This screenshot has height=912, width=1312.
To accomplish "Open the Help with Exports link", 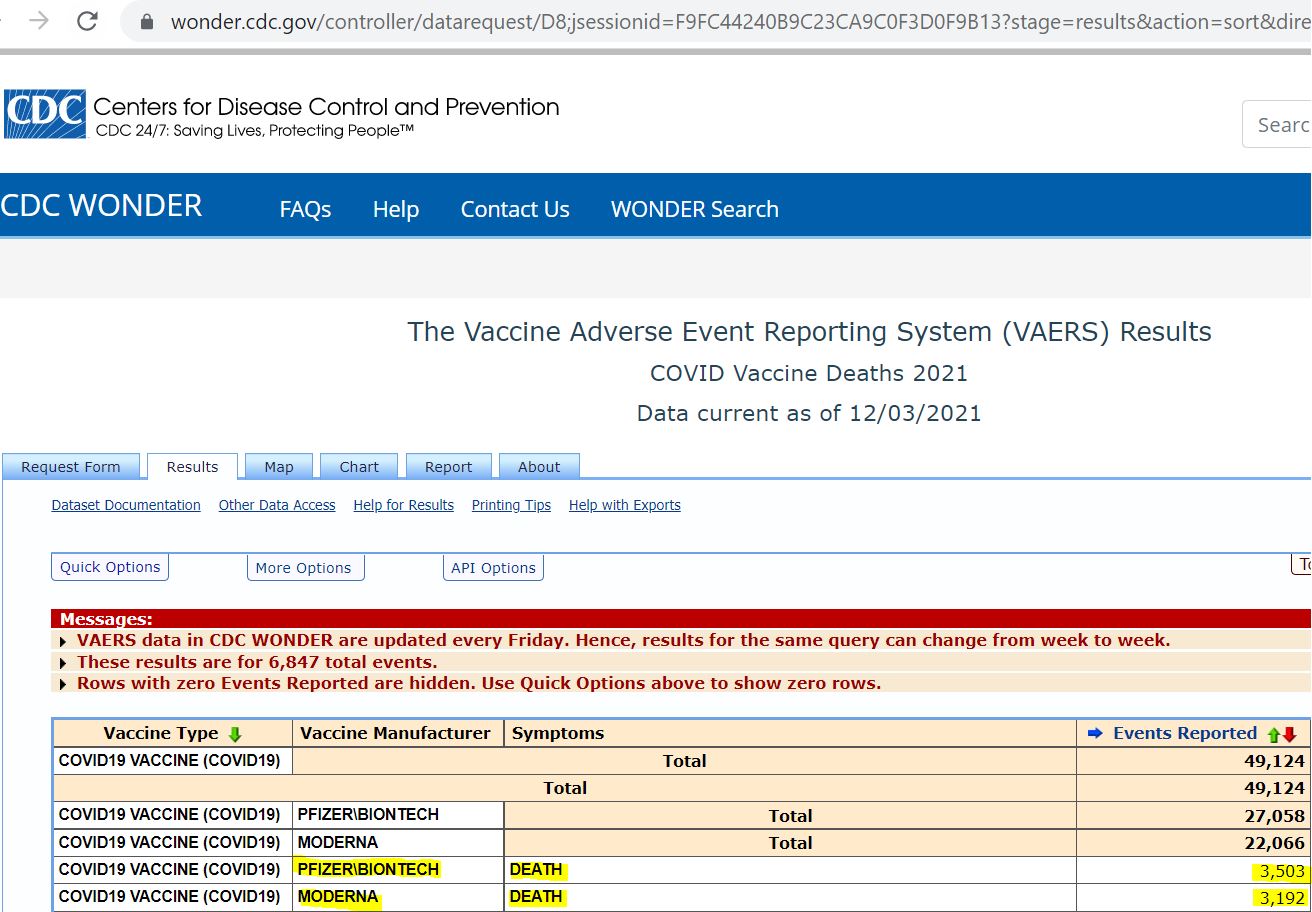I will (x=624, y=505).
